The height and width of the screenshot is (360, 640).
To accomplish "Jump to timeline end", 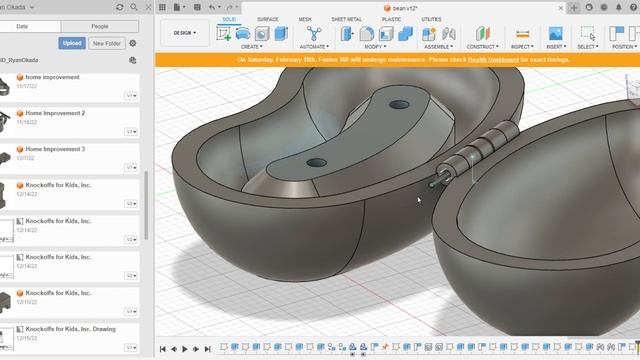I will tap(207, 349).
